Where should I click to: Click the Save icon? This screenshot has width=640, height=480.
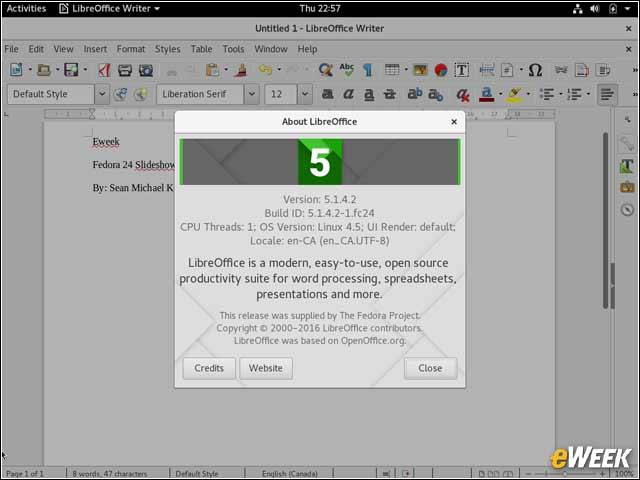coord(71,70)
